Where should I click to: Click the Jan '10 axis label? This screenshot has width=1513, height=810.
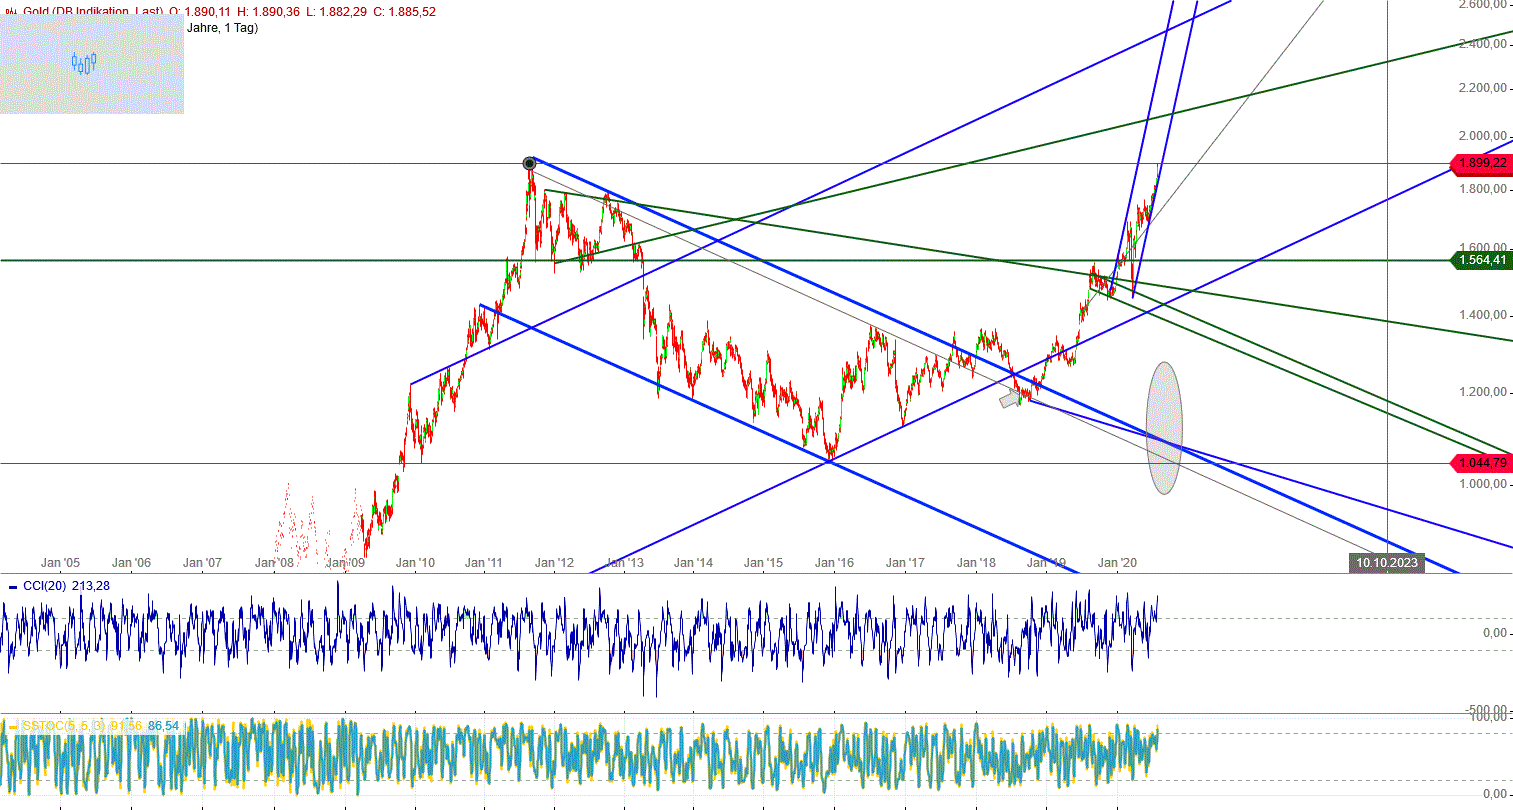point(415,563)
